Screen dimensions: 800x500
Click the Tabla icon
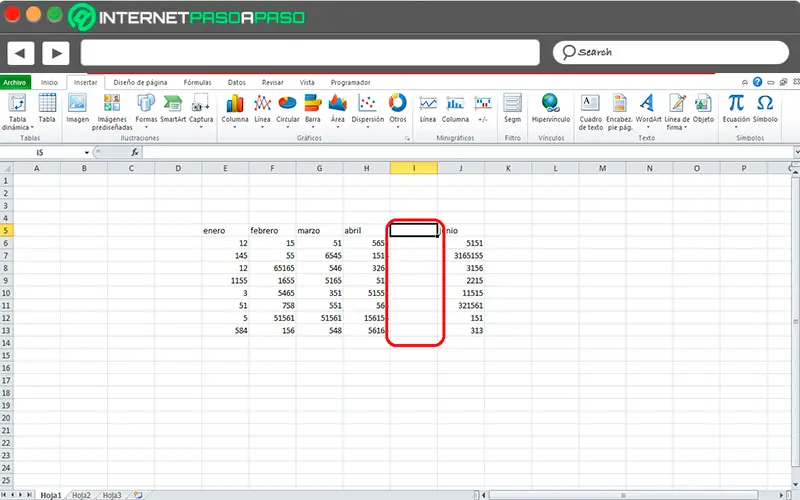click(47, 108)
